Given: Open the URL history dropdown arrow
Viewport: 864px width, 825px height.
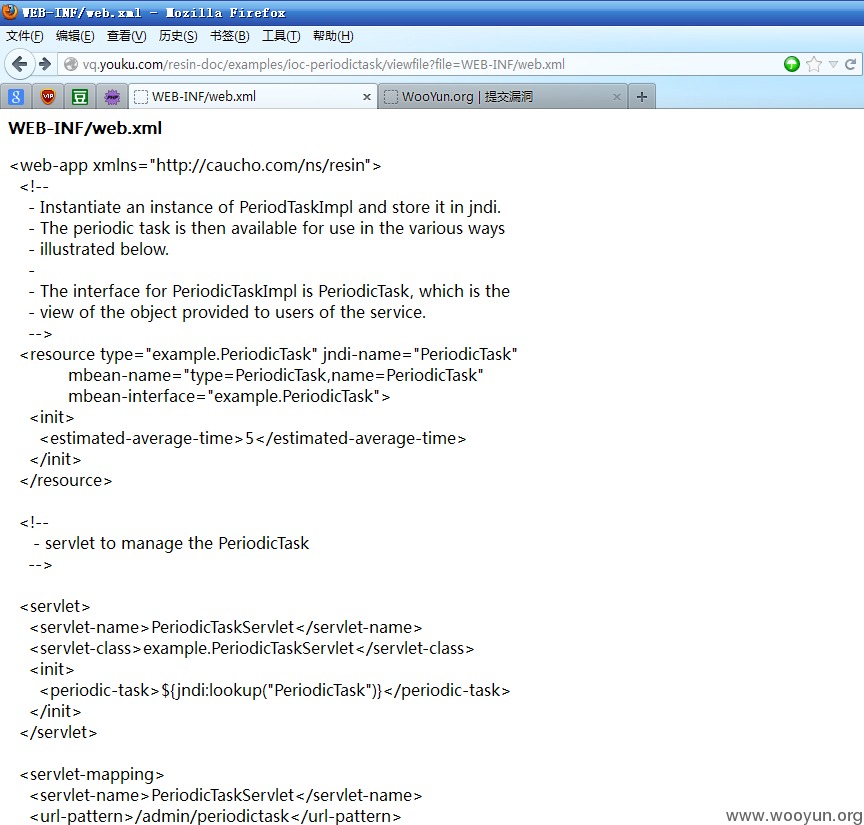Looking at the screenshot, I should click(833, 64).
